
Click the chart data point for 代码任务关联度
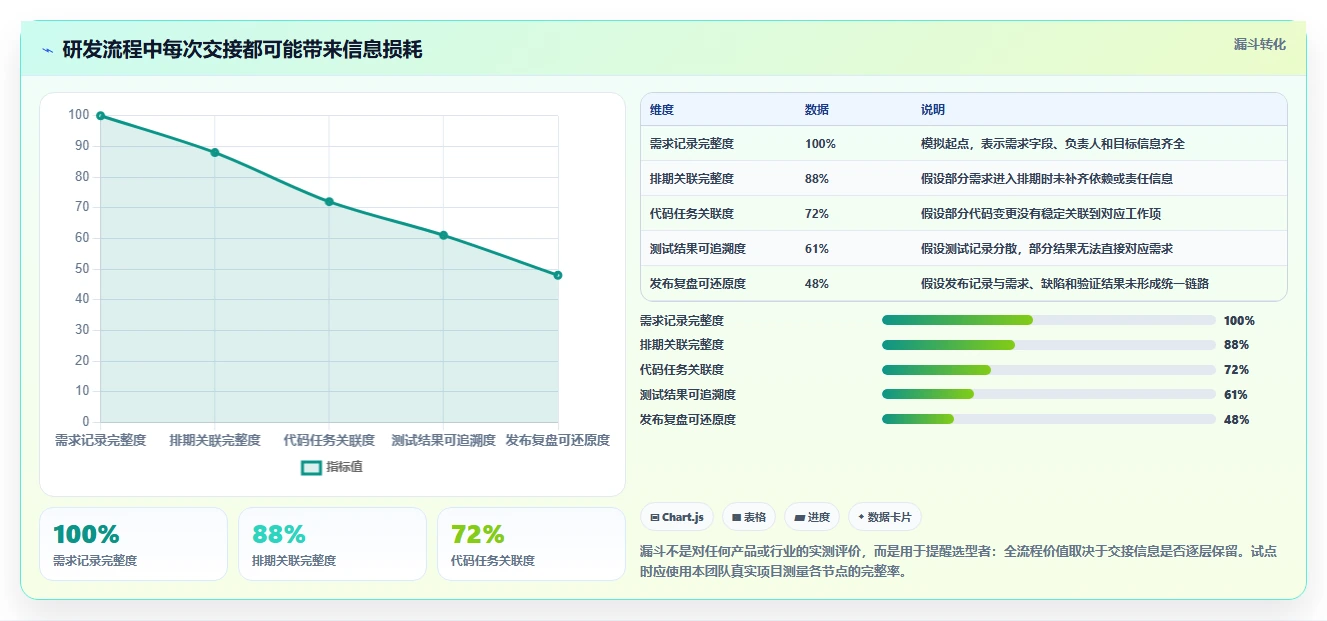coord(329,202)
